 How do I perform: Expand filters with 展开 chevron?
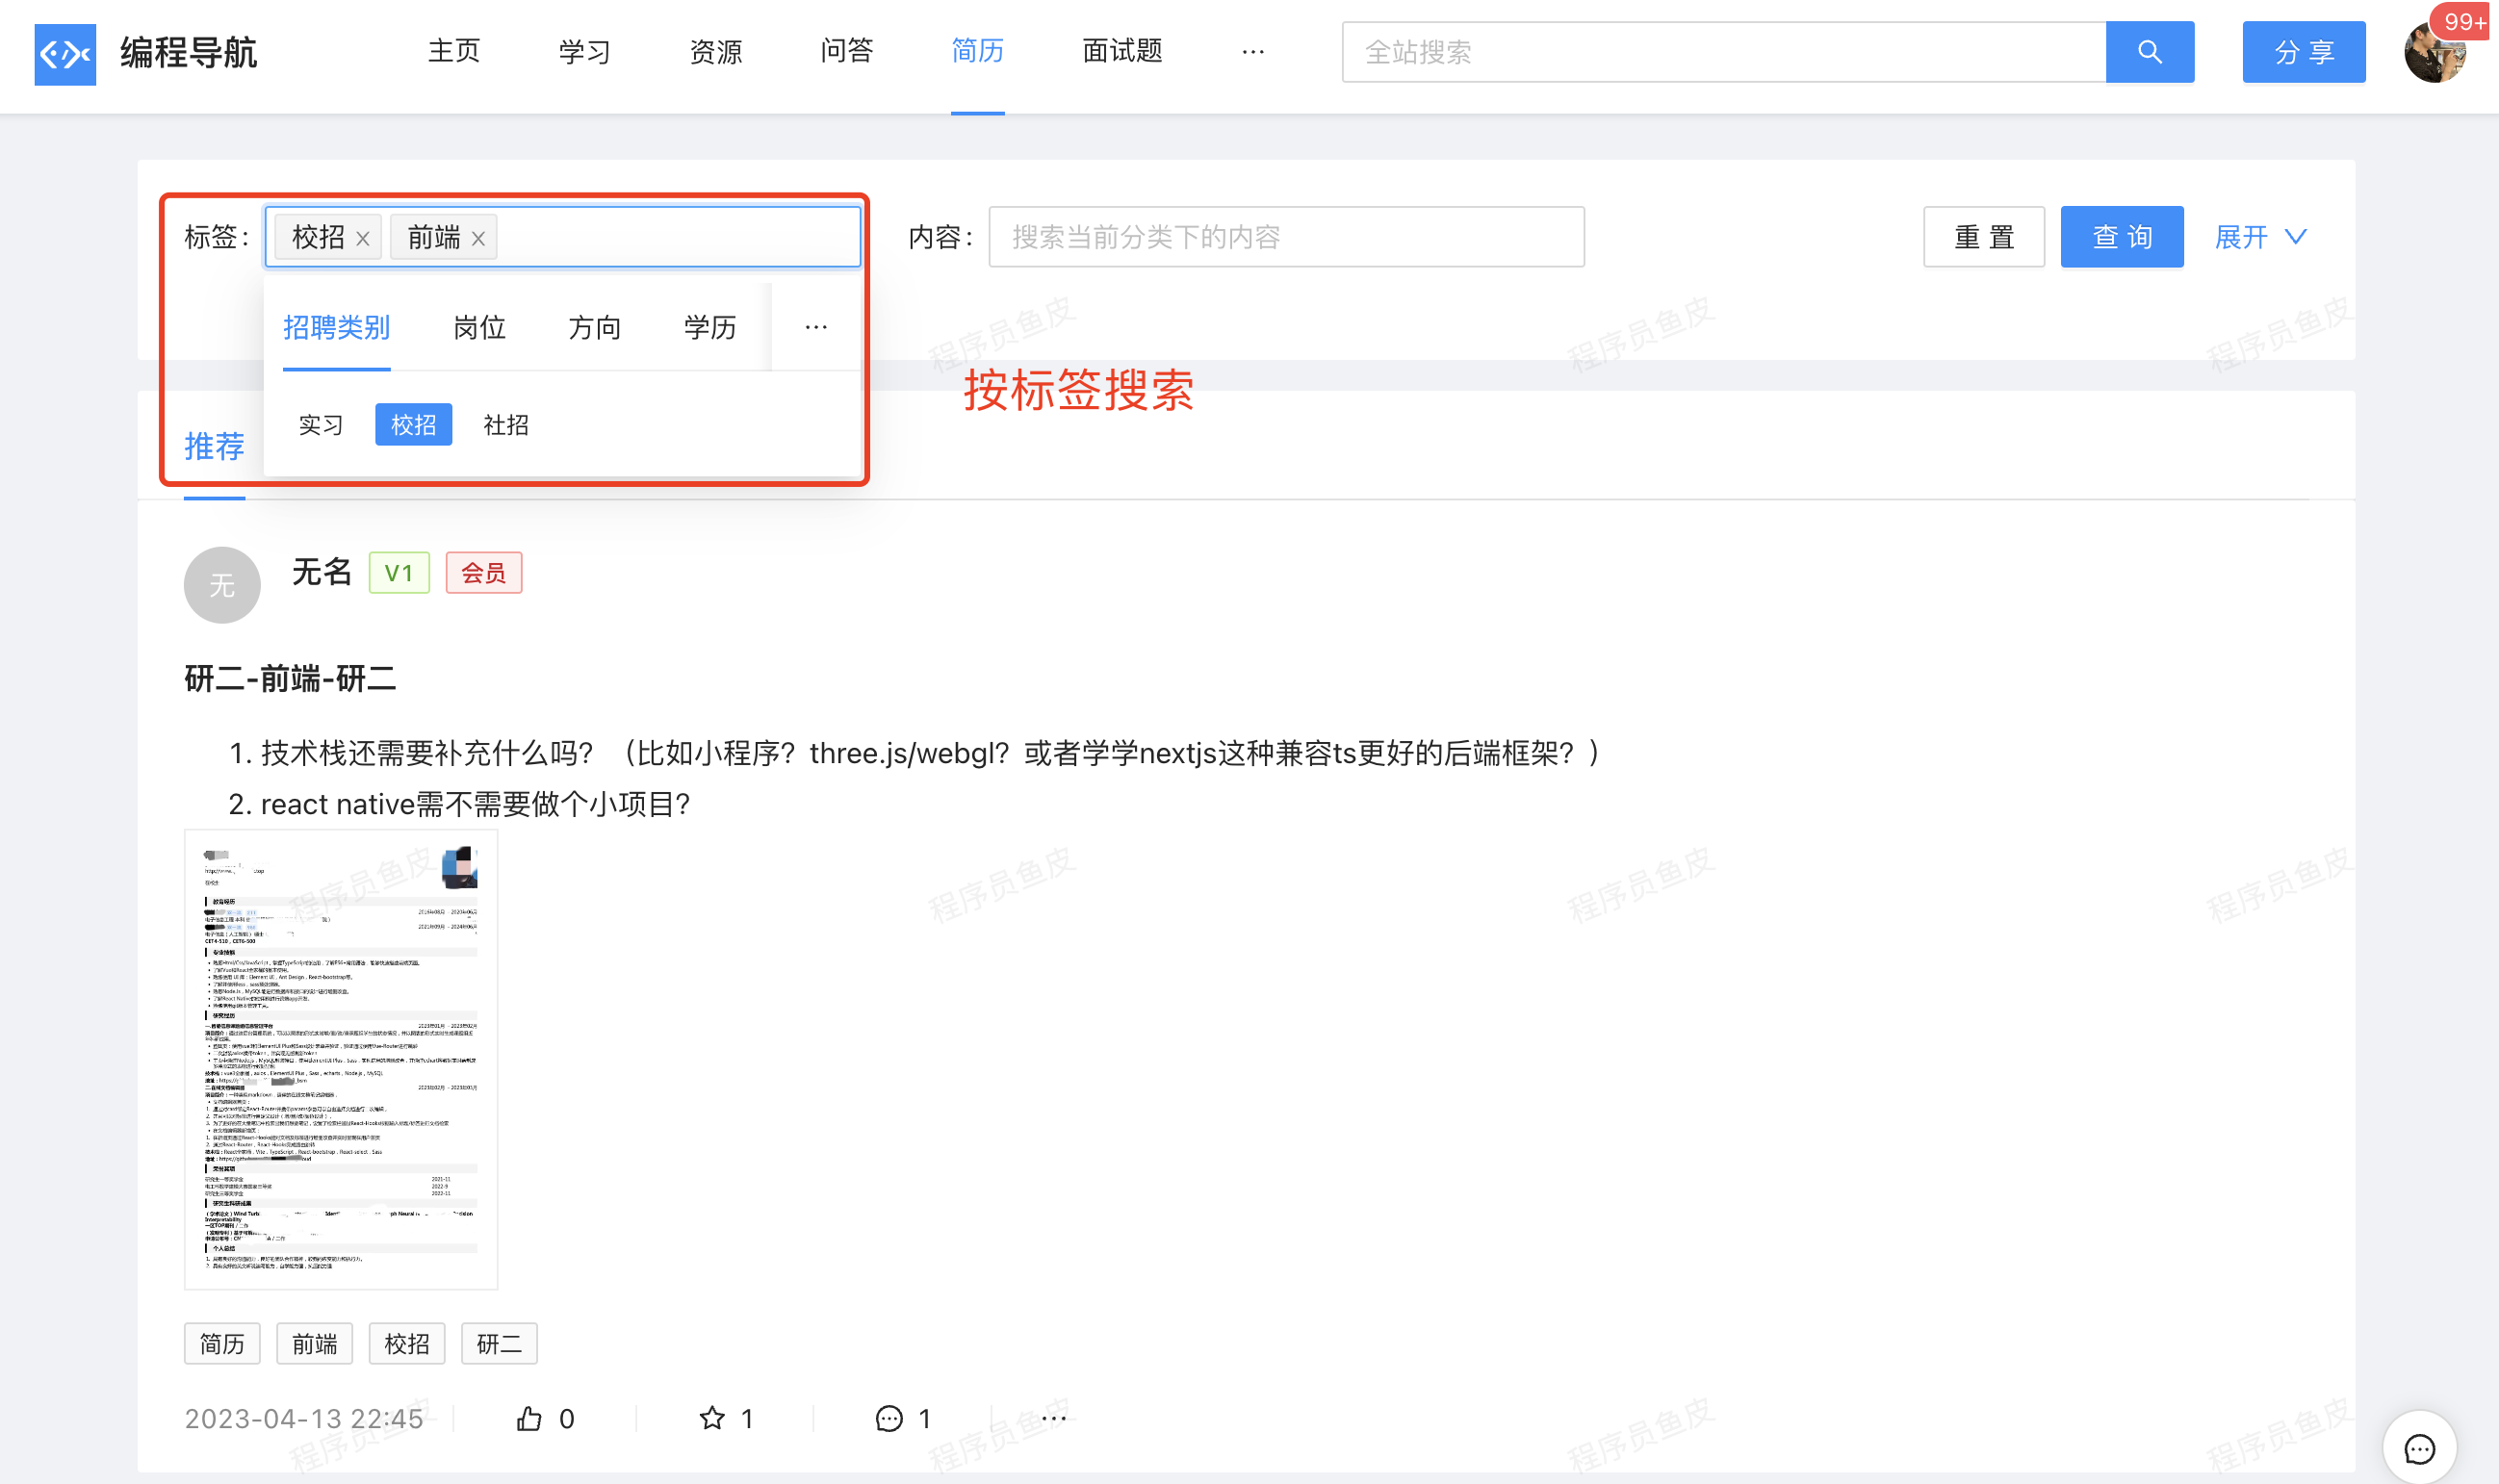pyautogui.click(x=2262, y=237)
